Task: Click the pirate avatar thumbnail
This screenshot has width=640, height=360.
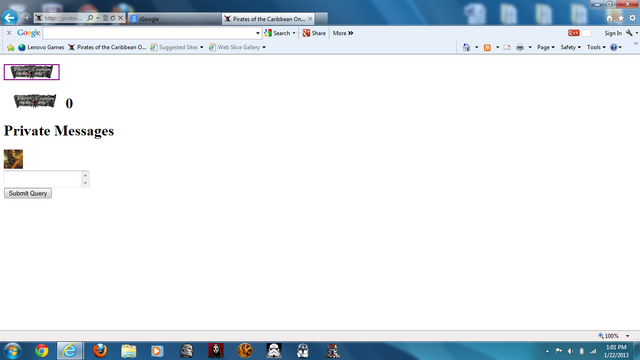Action: 13,159
